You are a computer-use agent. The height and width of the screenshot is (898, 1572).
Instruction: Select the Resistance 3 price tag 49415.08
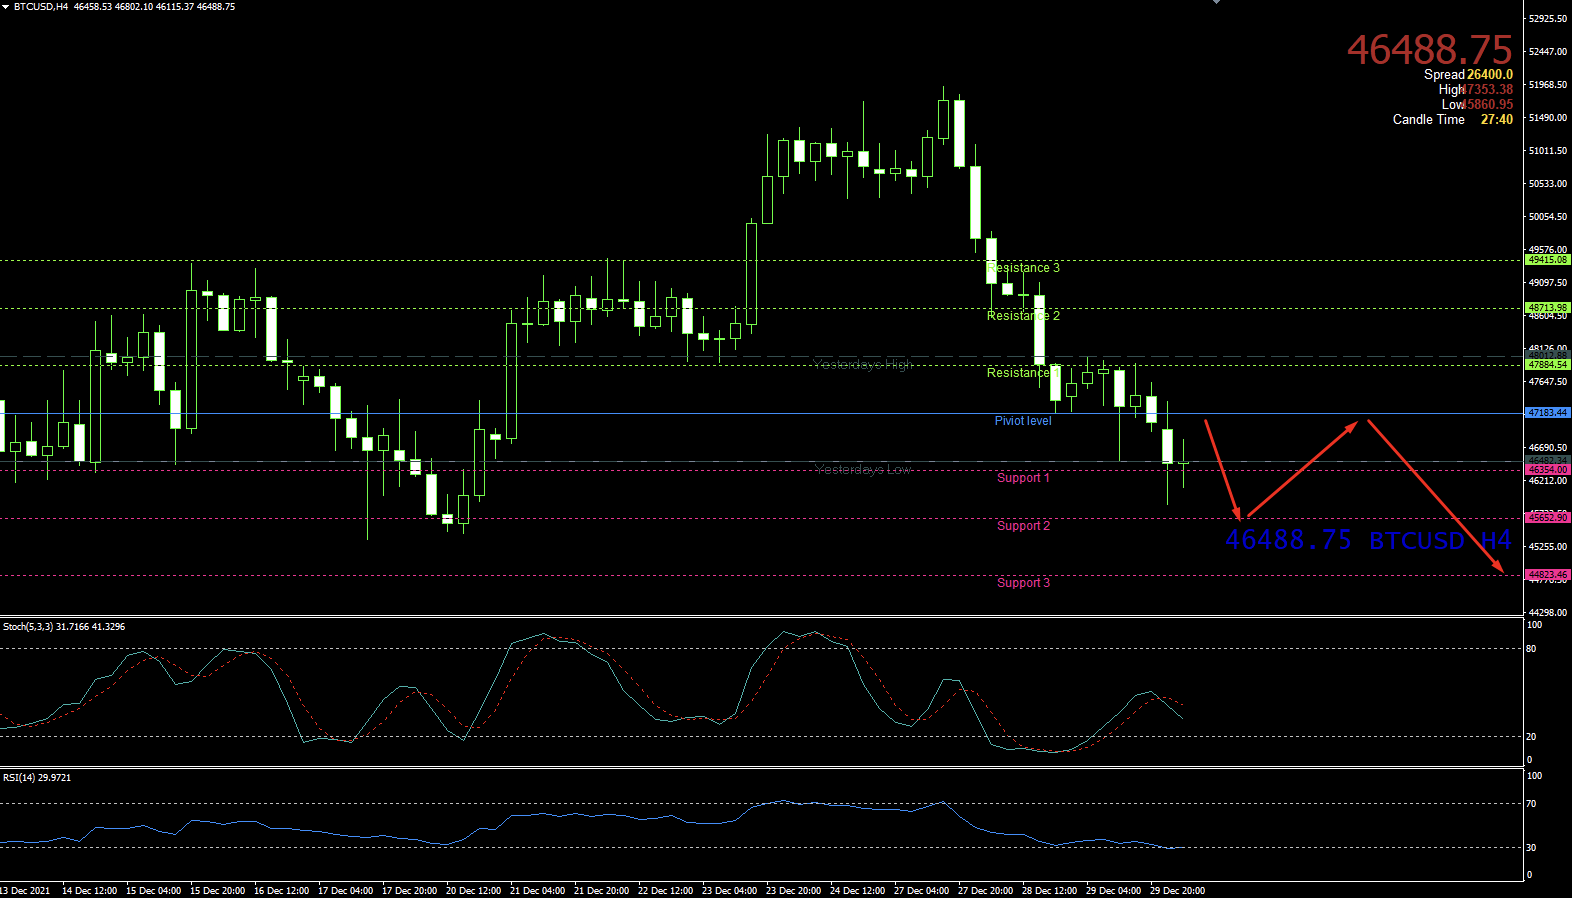[x=1547, y=260]
